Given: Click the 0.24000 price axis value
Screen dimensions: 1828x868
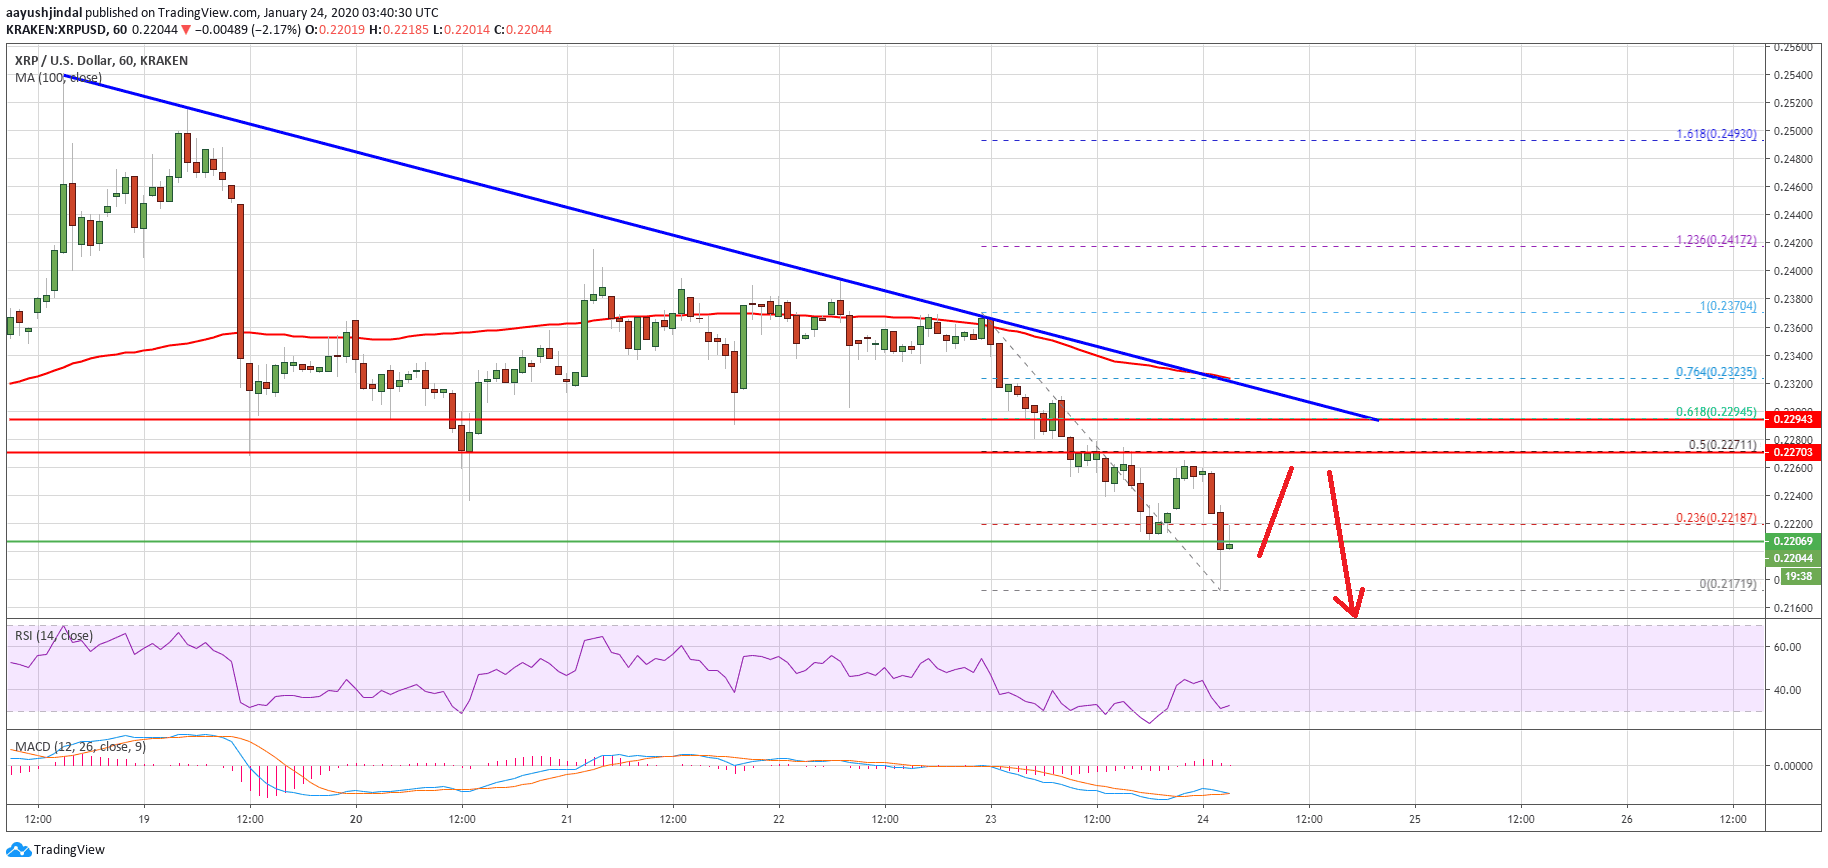Looking at the screenshot, I should pos(1793,271).
